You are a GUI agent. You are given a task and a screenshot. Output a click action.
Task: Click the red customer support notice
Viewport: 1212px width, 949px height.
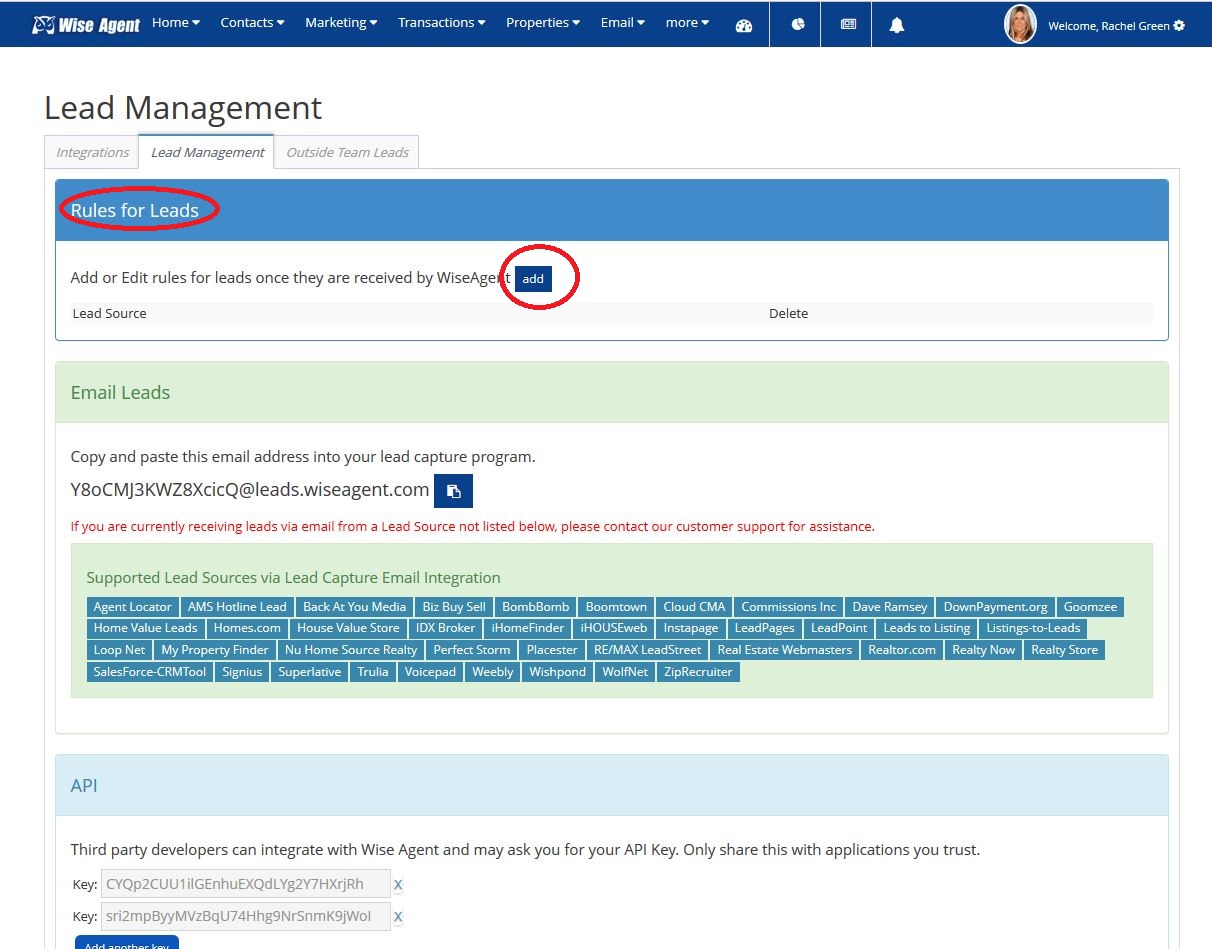point(472,526)
